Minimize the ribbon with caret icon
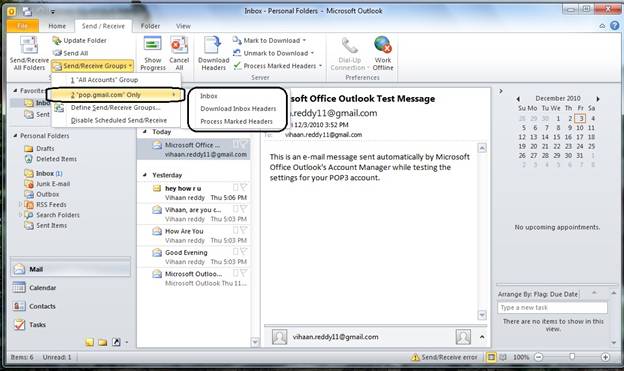This screenshot has height=371, width=624. click(x=602, y=26)
